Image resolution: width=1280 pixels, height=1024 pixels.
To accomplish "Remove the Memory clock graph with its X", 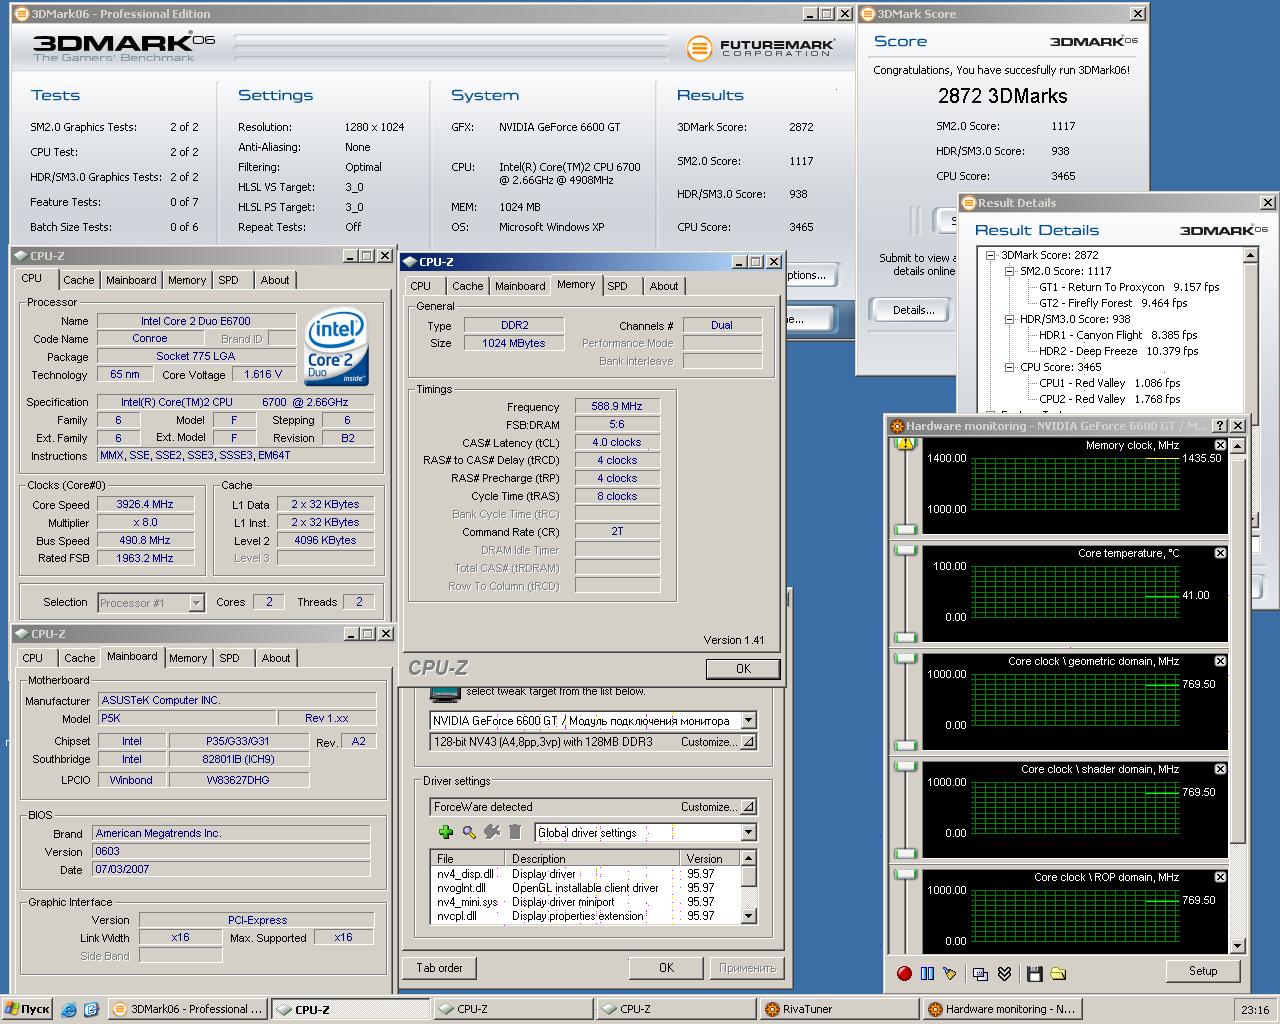I will point(1220,445).
